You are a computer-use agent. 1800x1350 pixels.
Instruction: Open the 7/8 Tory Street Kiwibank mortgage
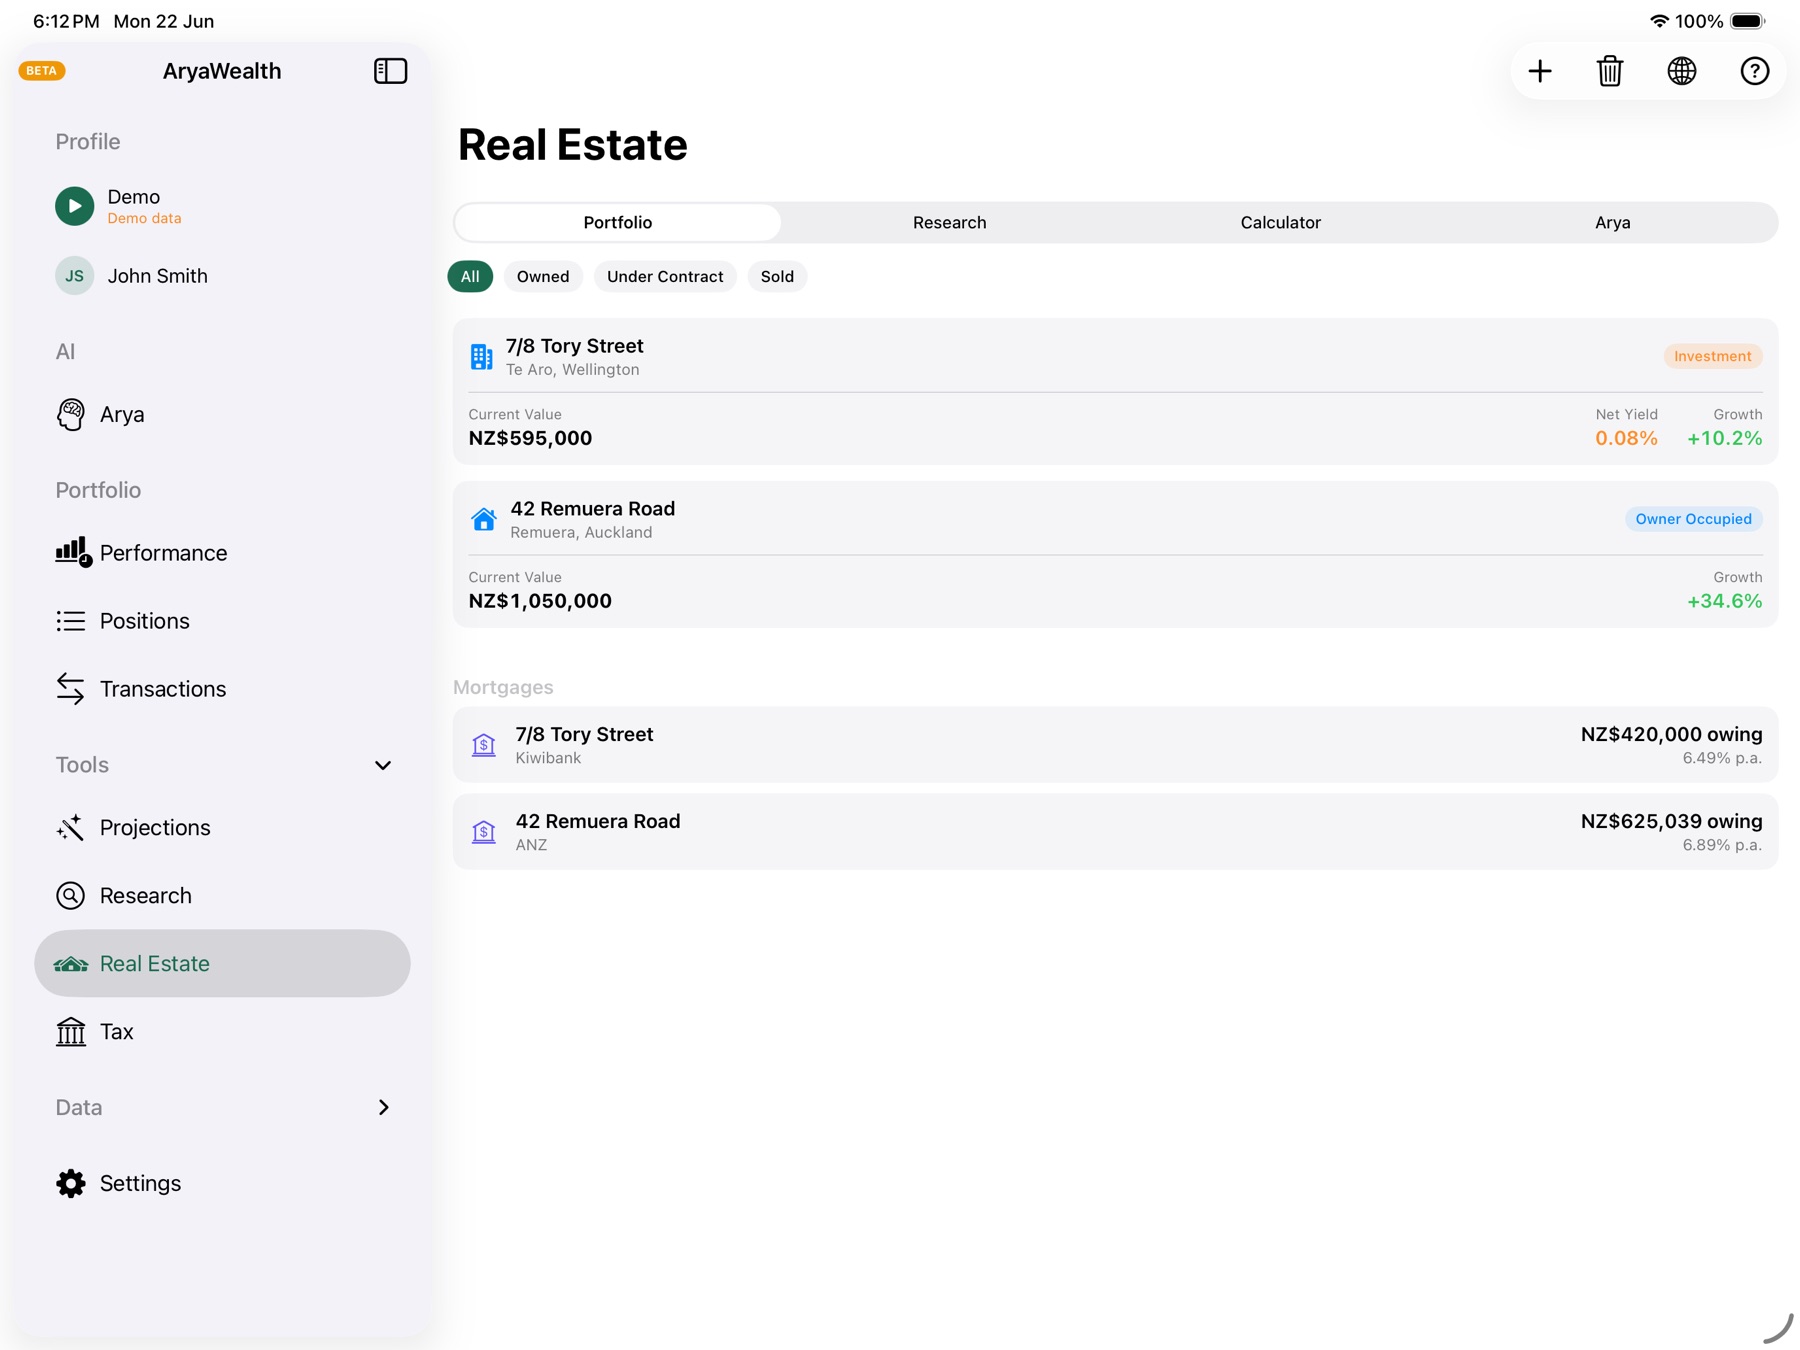1115,745
